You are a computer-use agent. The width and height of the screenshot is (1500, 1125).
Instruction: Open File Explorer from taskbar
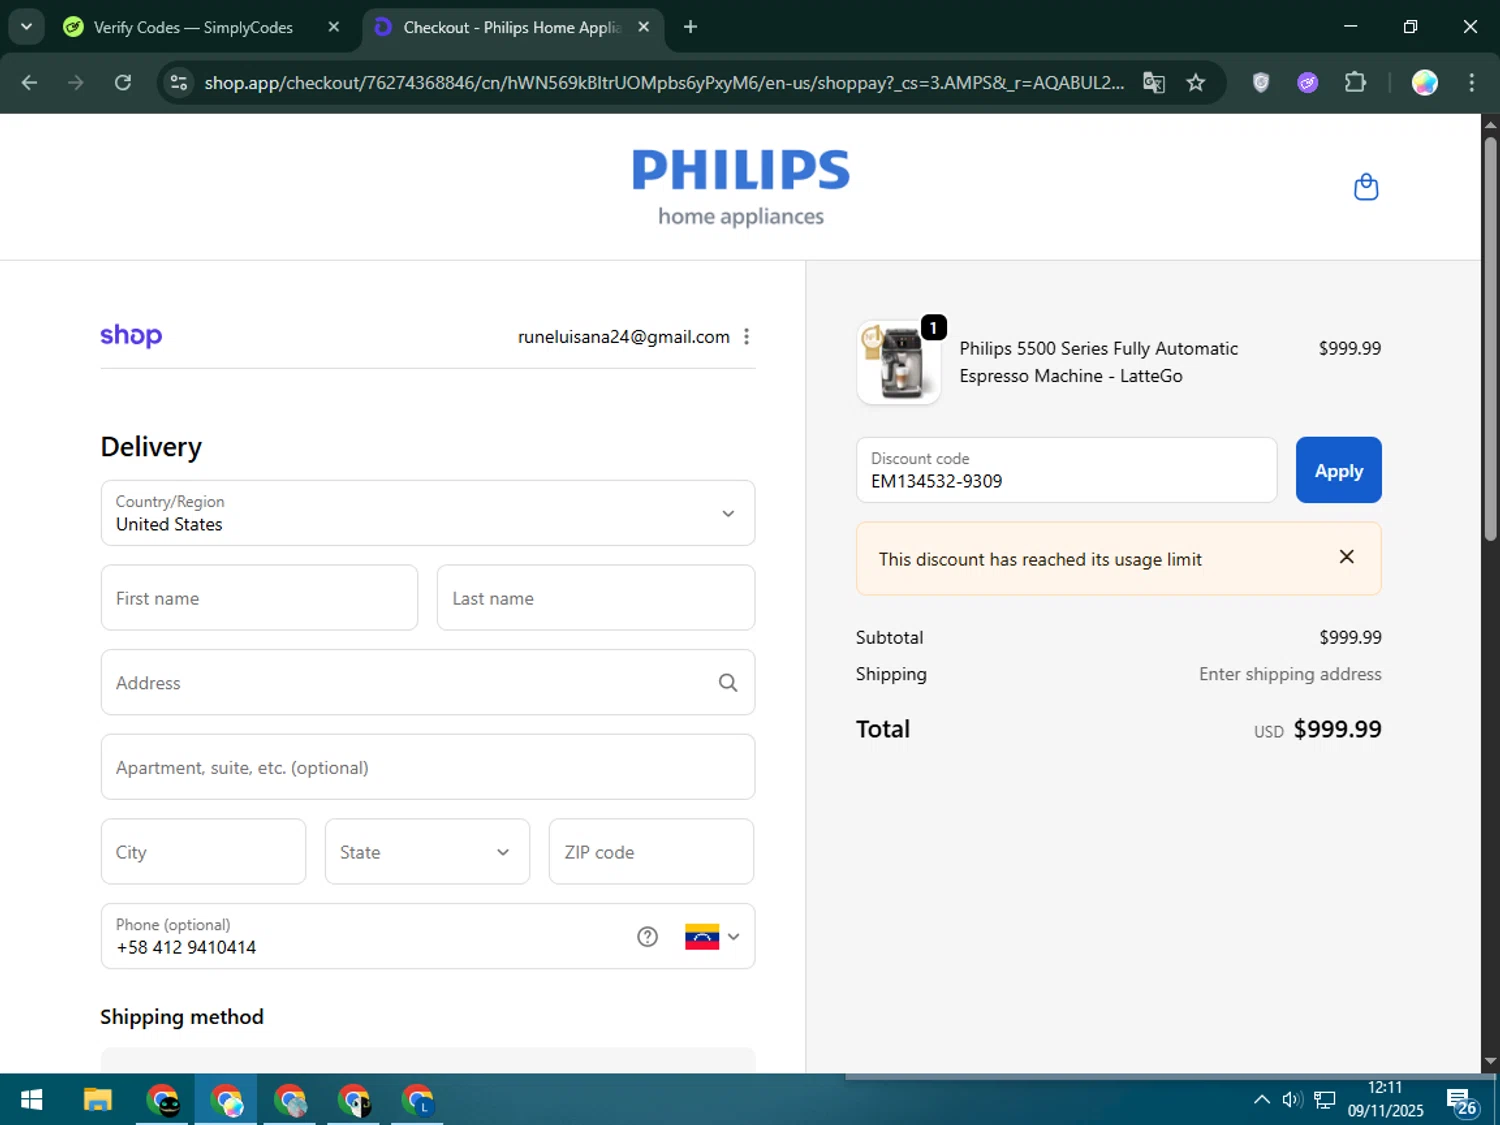97,1100
